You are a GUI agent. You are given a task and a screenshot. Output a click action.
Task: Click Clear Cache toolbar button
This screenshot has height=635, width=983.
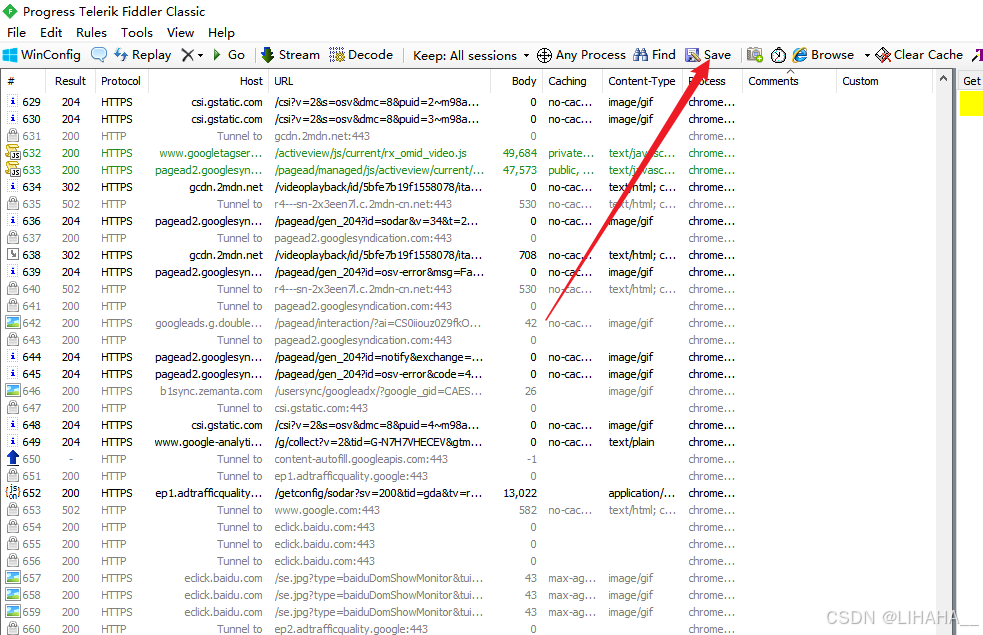pos(919,55)
